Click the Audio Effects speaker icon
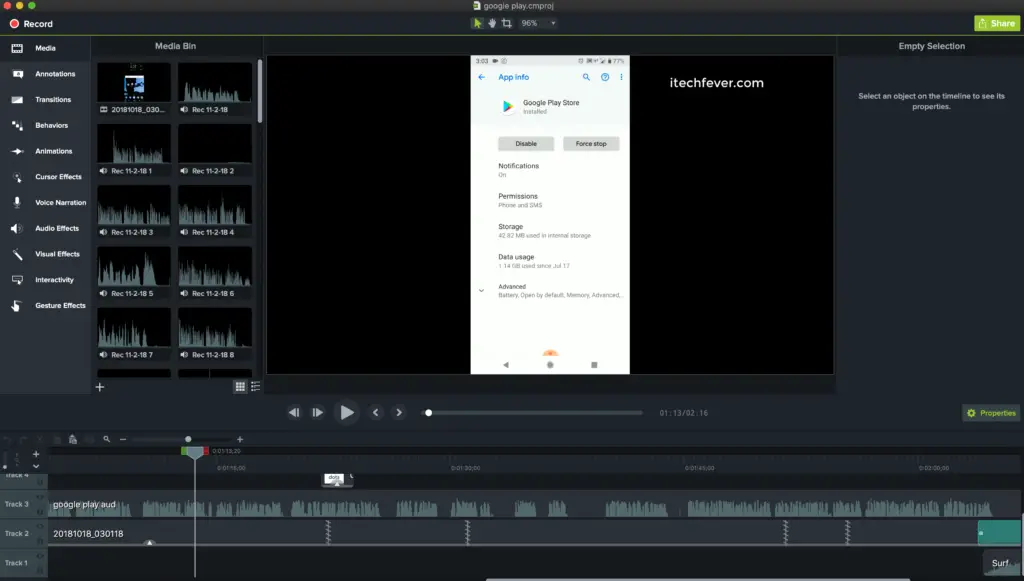The image size is (1024, 581). (x=17, y=228)
